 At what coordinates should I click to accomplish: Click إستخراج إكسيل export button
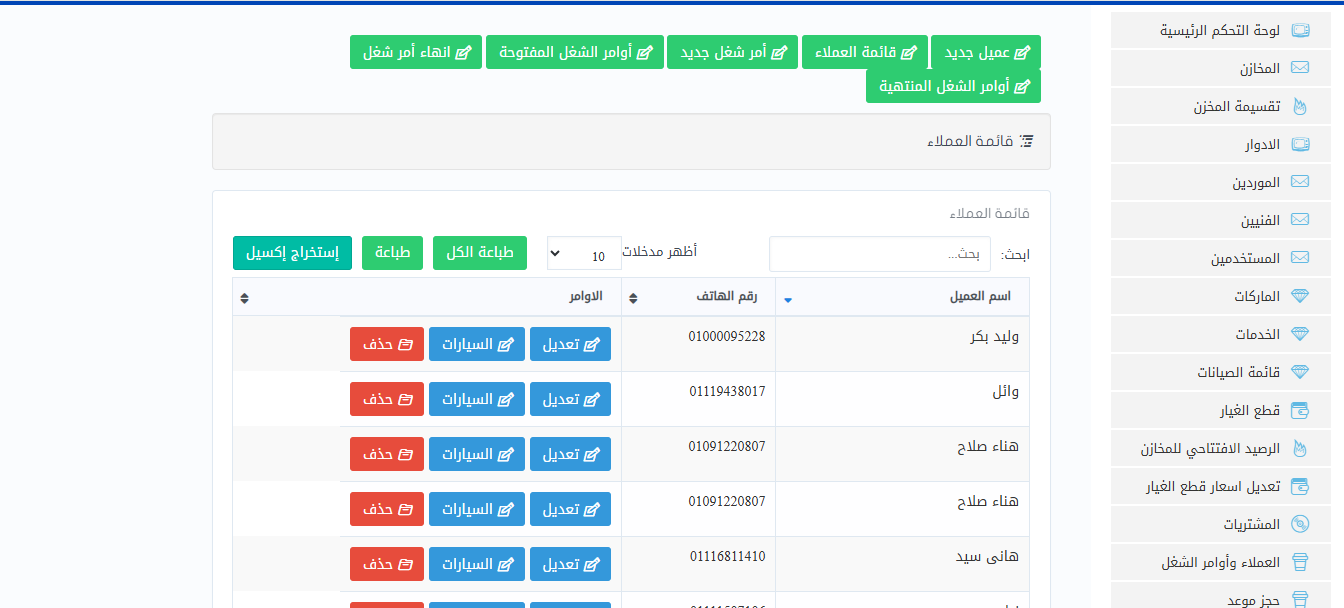point(292,253)
